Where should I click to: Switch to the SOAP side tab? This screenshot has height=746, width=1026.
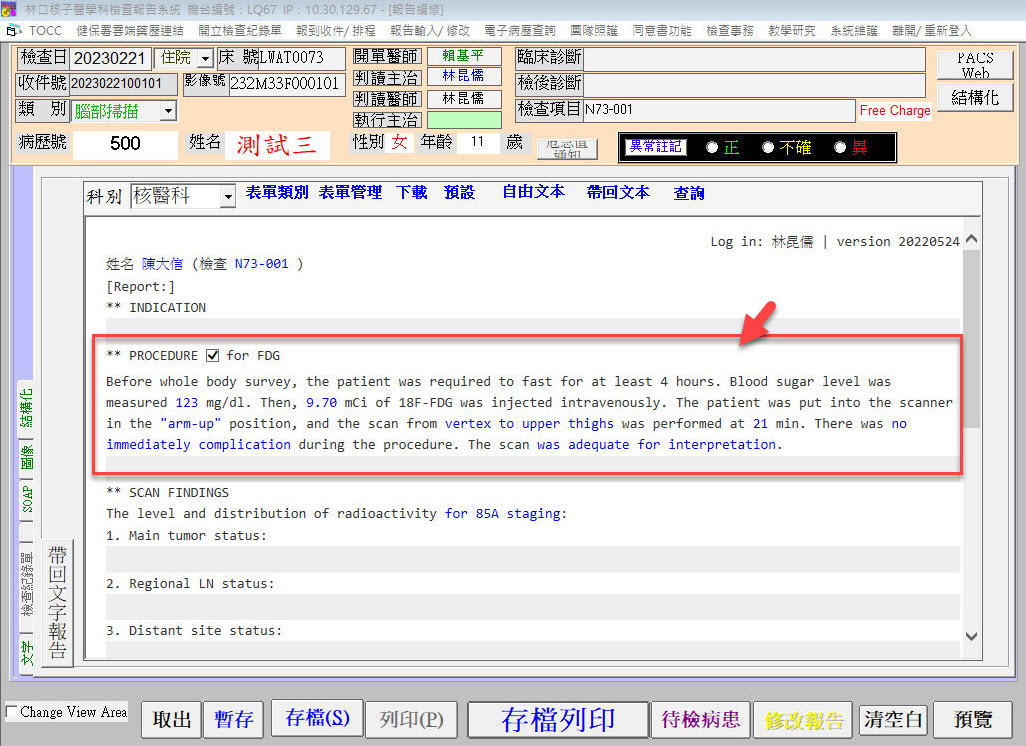27,499
